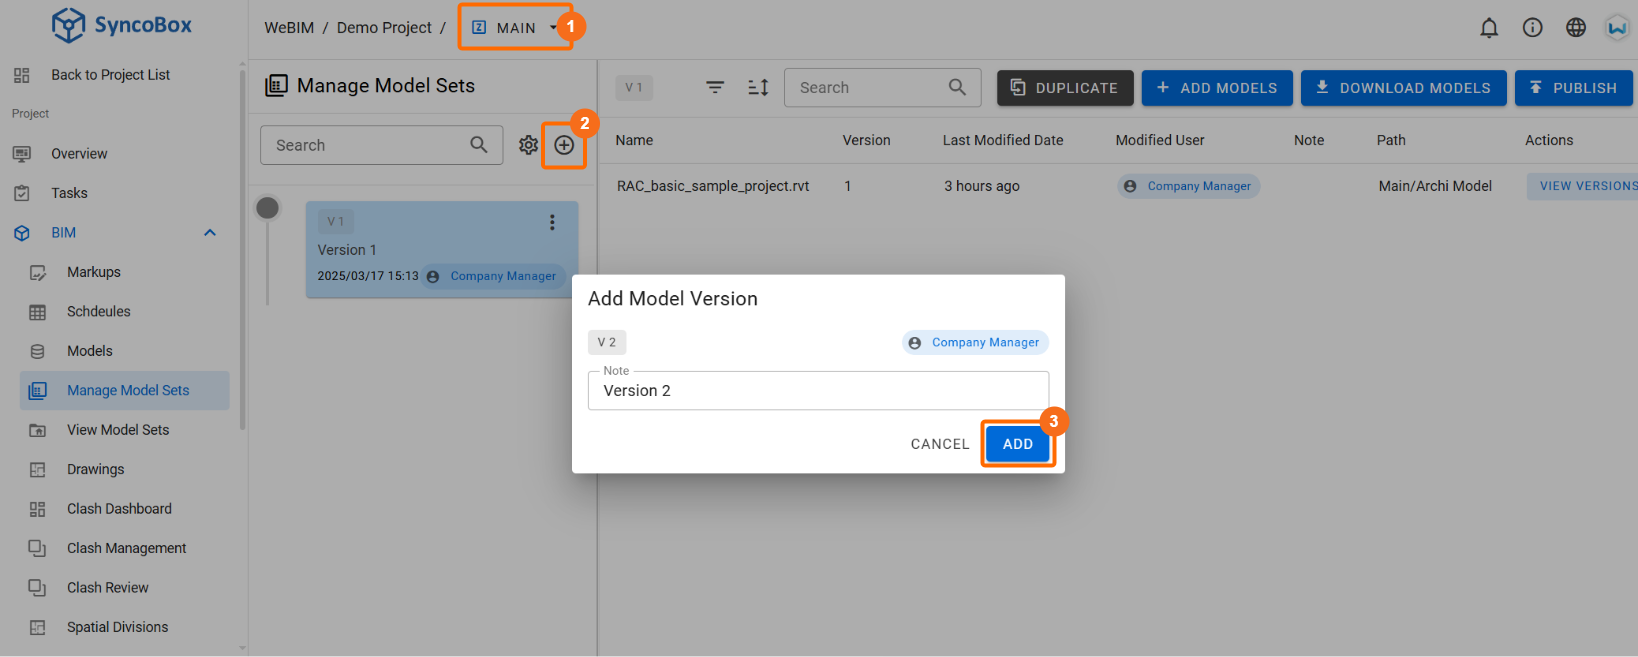Click the SyncoBox logo
This screenshot has width=1638, height=657.
point(121,25)
